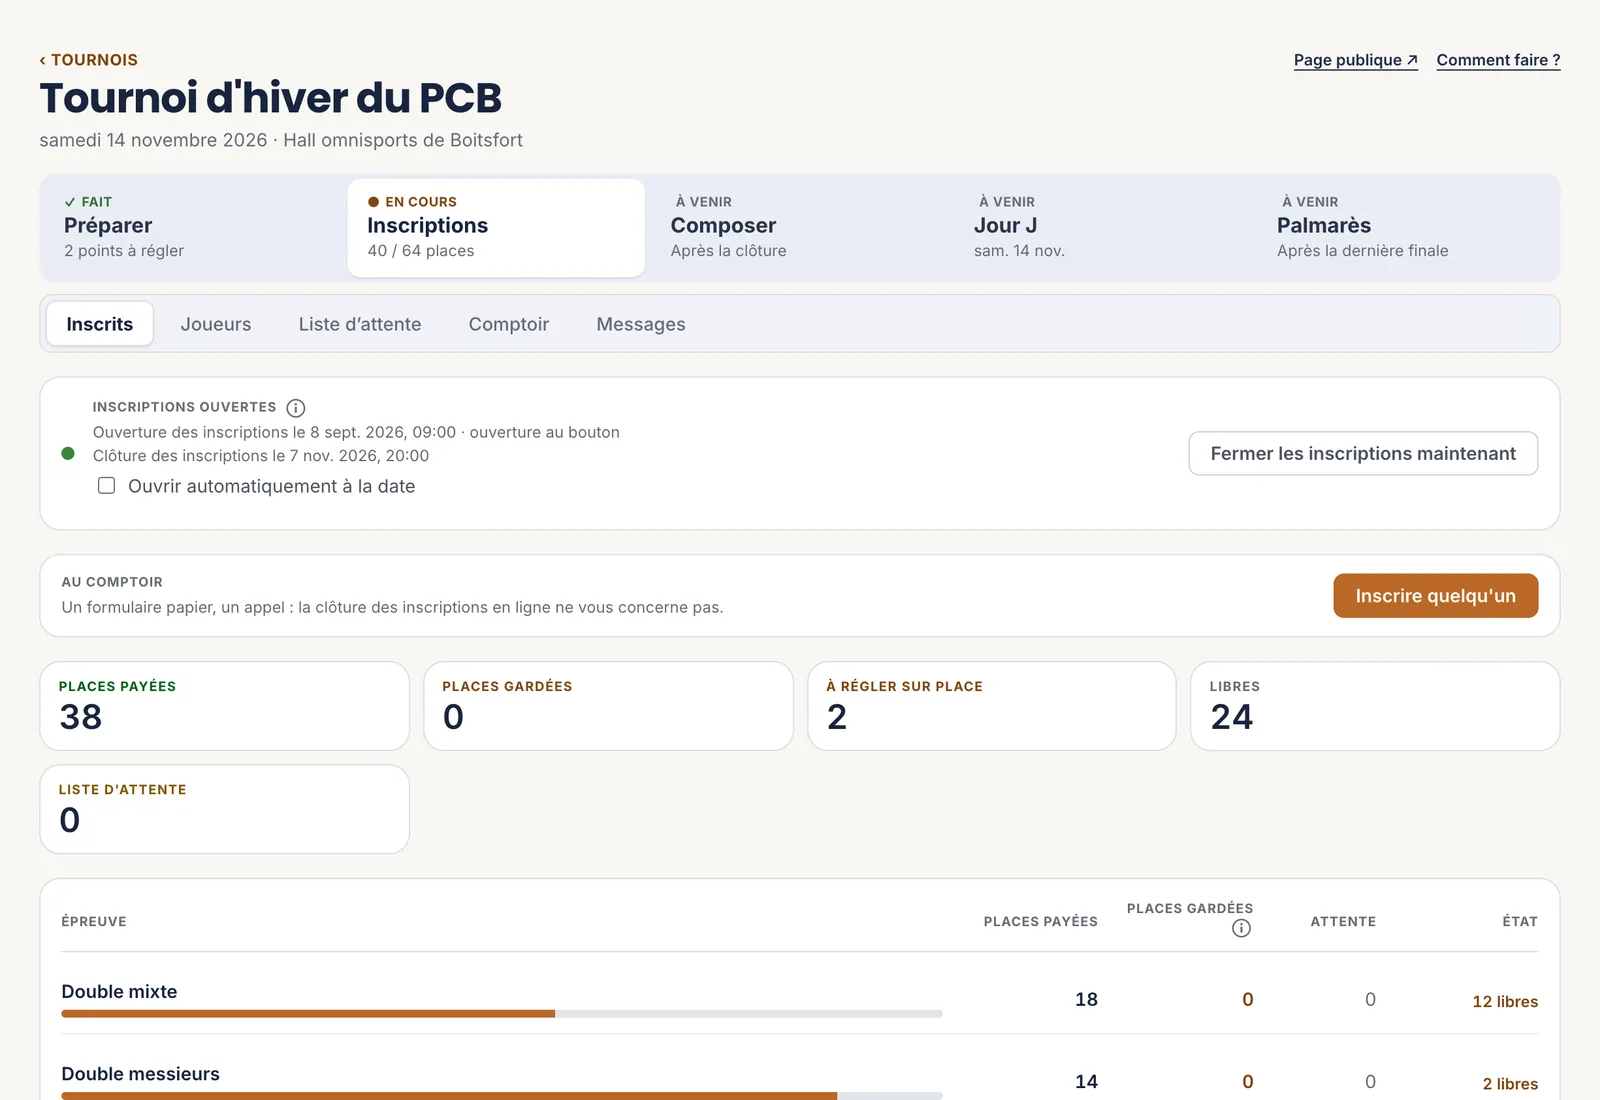The image size is (1600, 1100).
Task: Click the date and venue subtitle
Action: click(281, 140)
